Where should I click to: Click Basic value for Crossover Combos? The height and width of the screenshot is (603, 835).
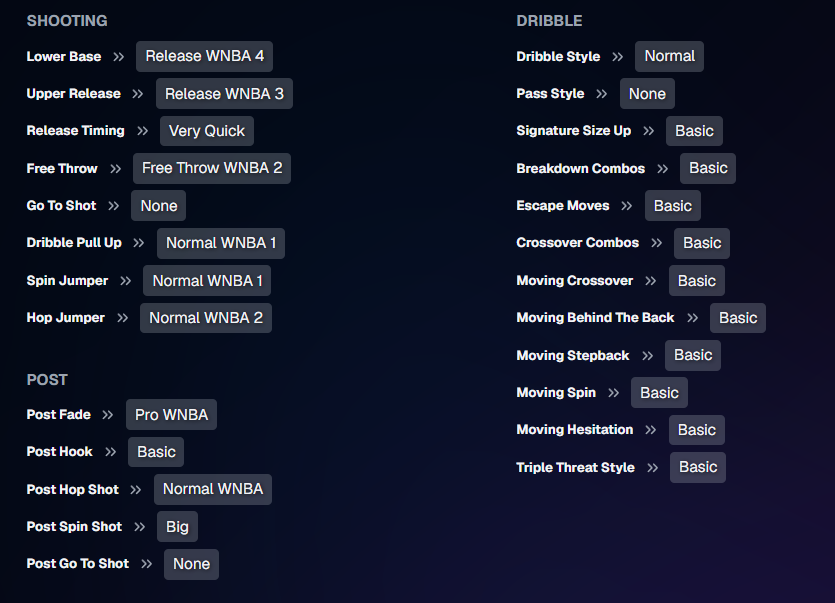pyautogui.click(x=702, y=243)
